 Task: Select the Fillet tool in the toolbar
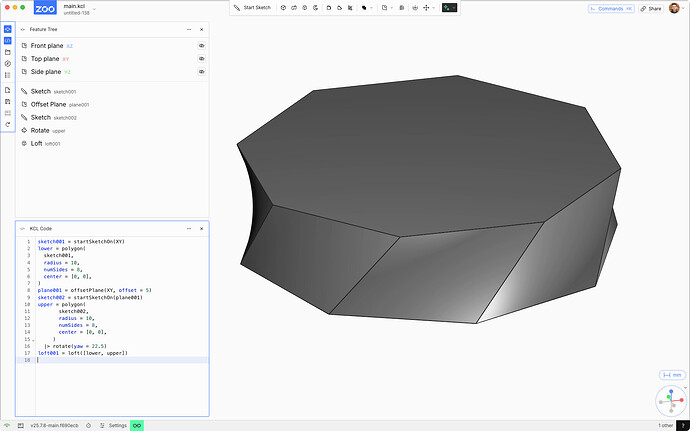(328, 8)
